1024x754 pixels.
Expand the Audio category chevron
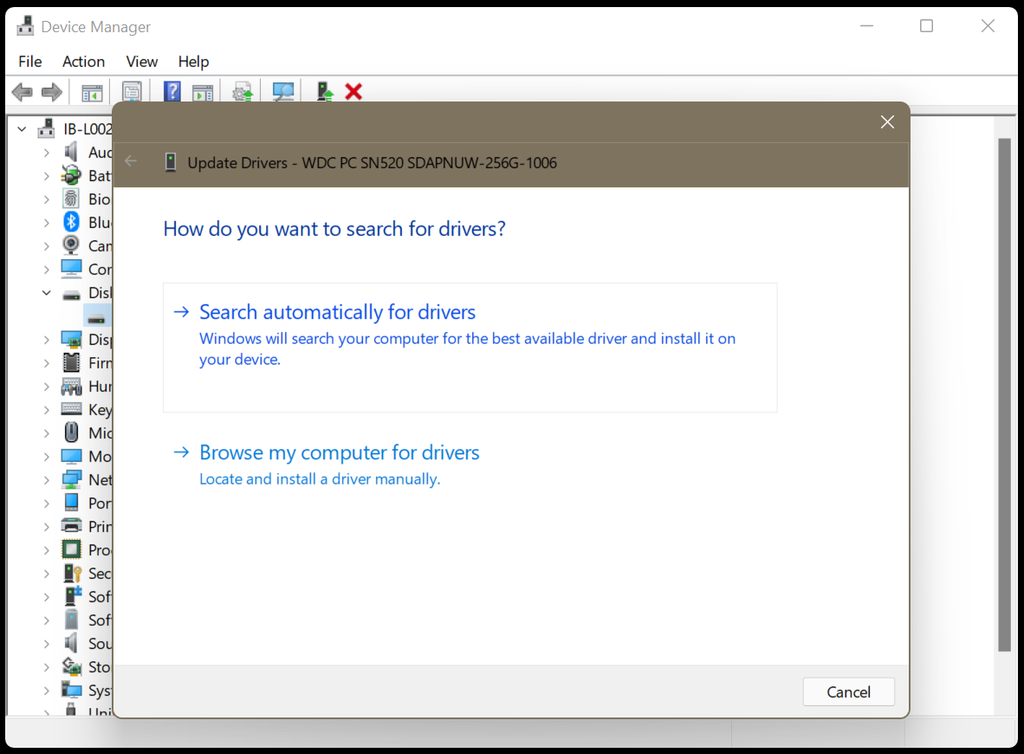(46, 153)
